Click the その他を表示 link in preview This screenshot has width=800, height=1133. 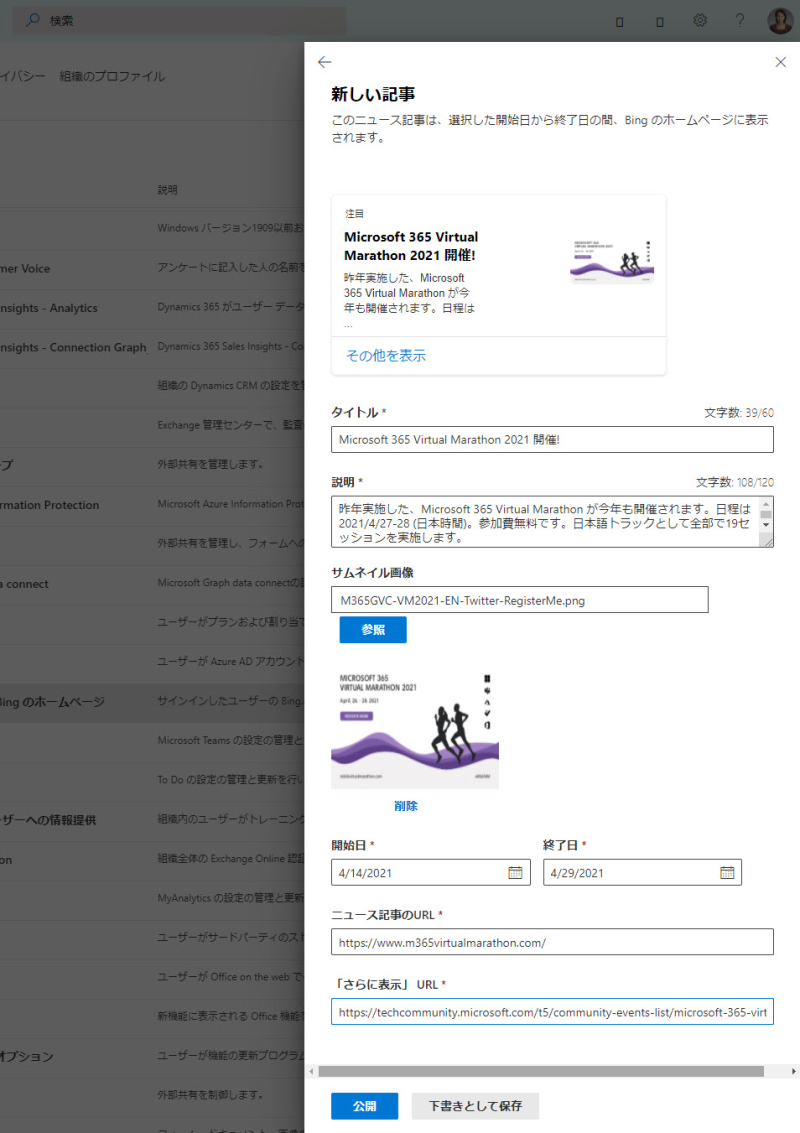click(386, 356)
